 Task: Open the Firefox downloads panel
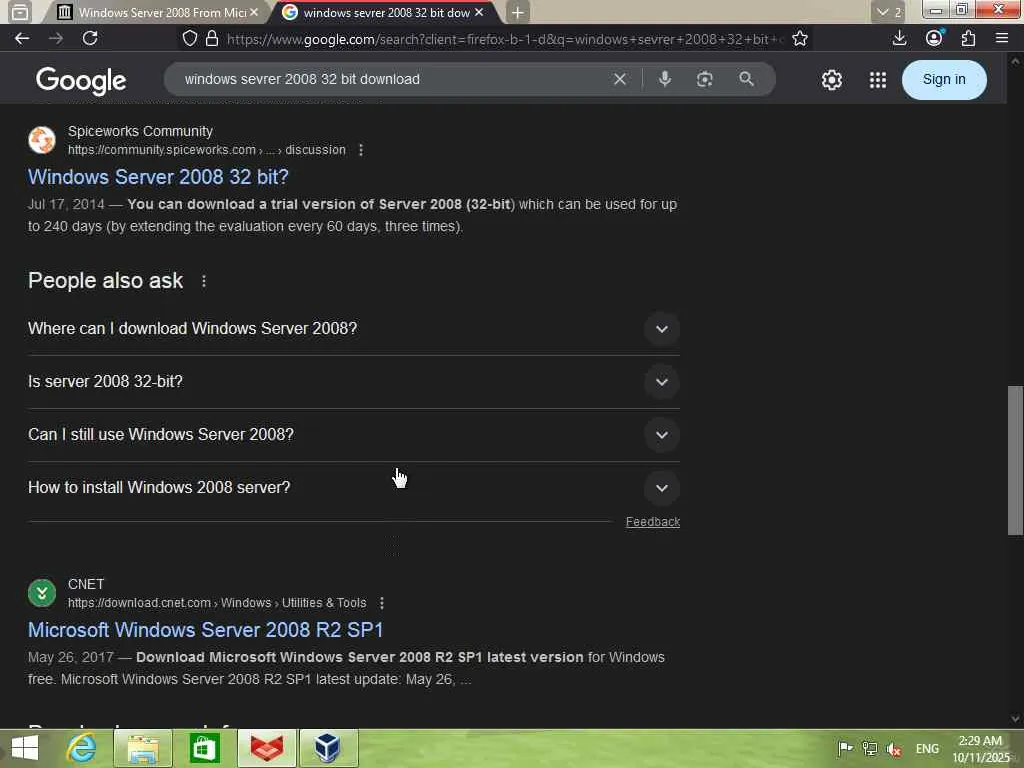tap(899, 39)
